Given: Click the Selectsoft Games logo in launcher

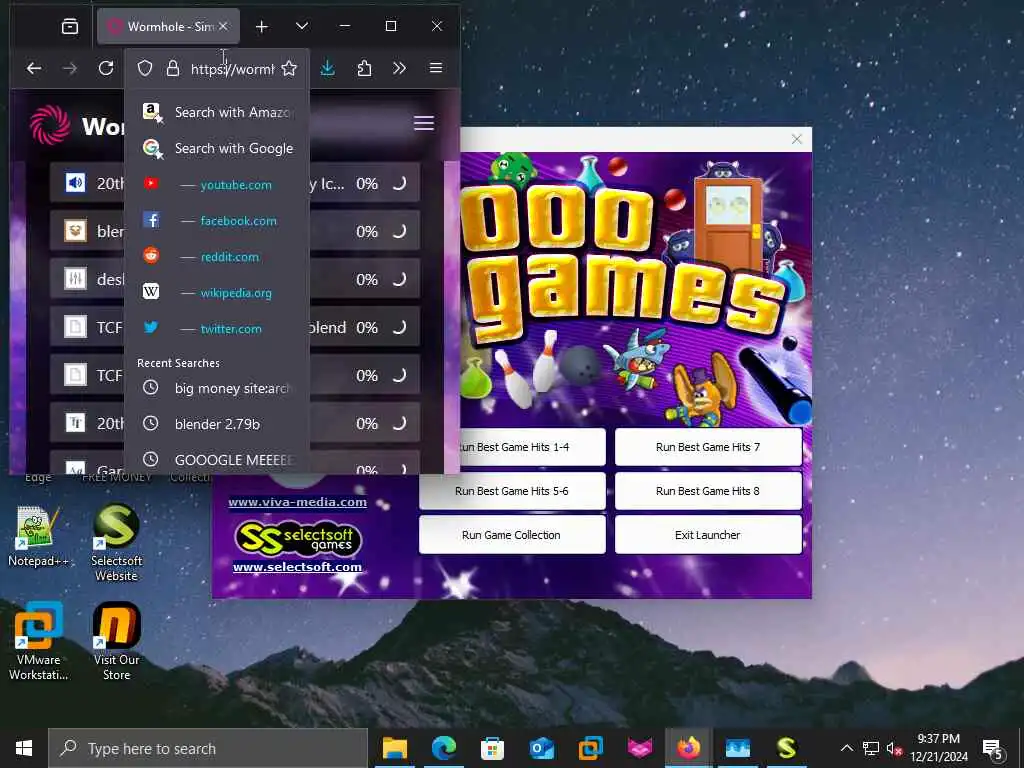Looking at the screenshot, I should (297, 539).
